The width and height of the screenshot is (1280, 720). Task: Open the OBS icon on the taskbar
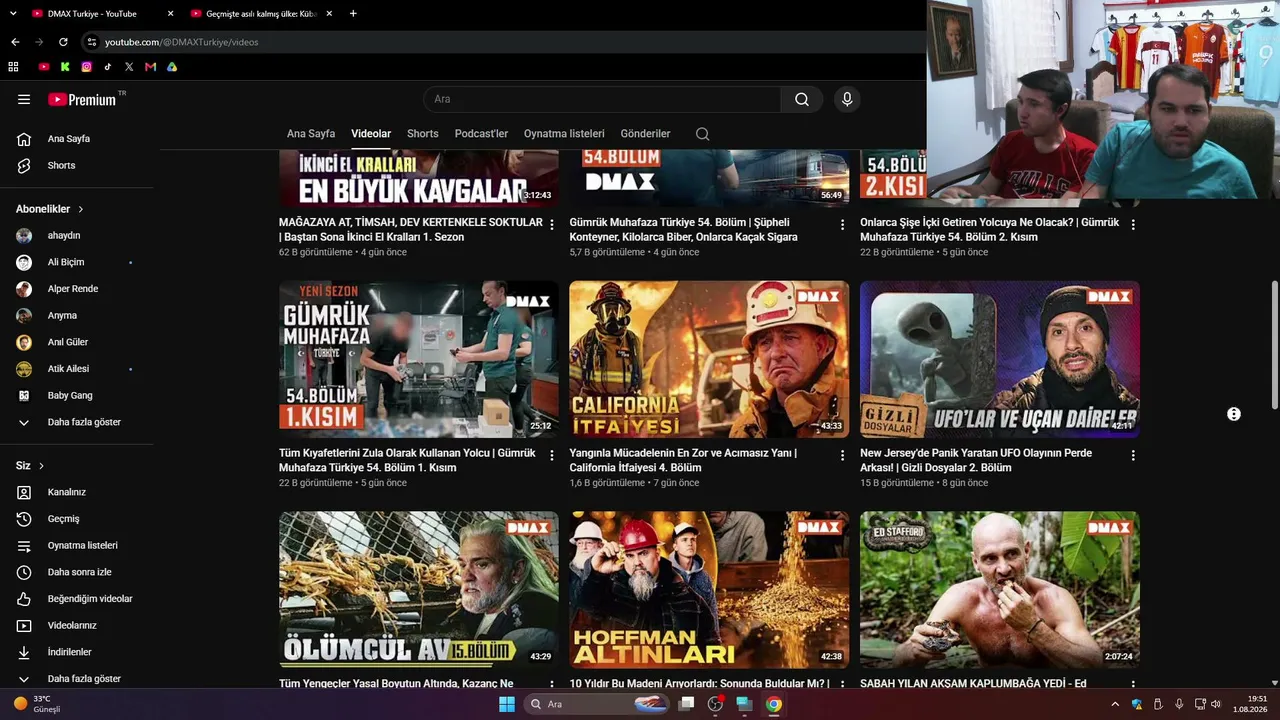715,704
